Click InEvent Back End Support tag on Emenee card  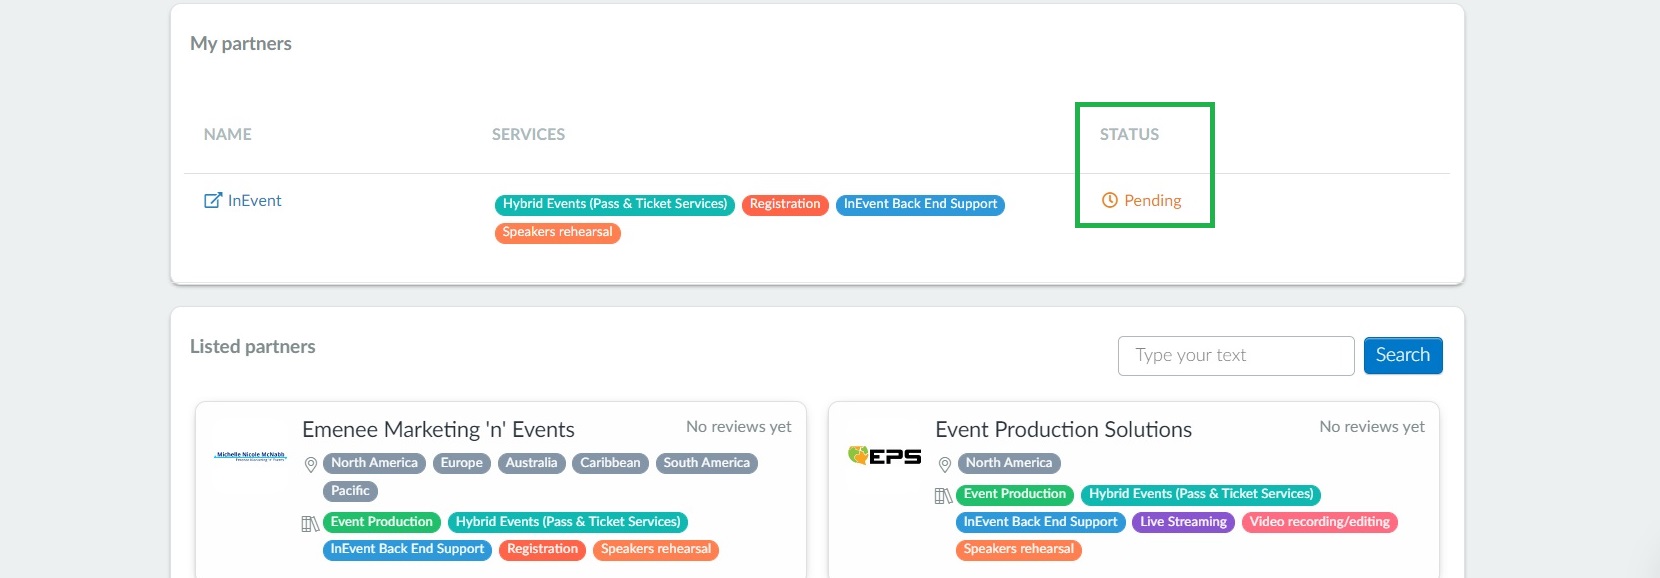(407, 549)
